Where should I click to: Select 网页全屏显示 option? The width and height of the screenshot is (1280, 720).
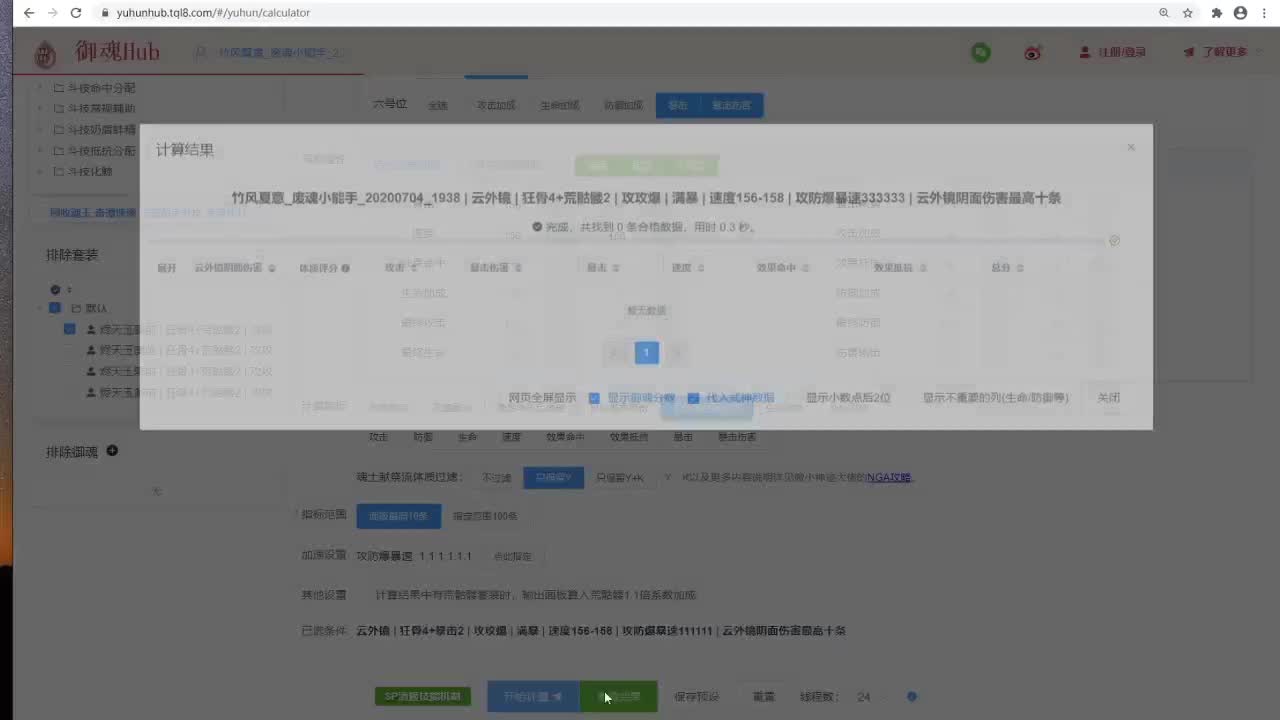click(x=542, y=398)
